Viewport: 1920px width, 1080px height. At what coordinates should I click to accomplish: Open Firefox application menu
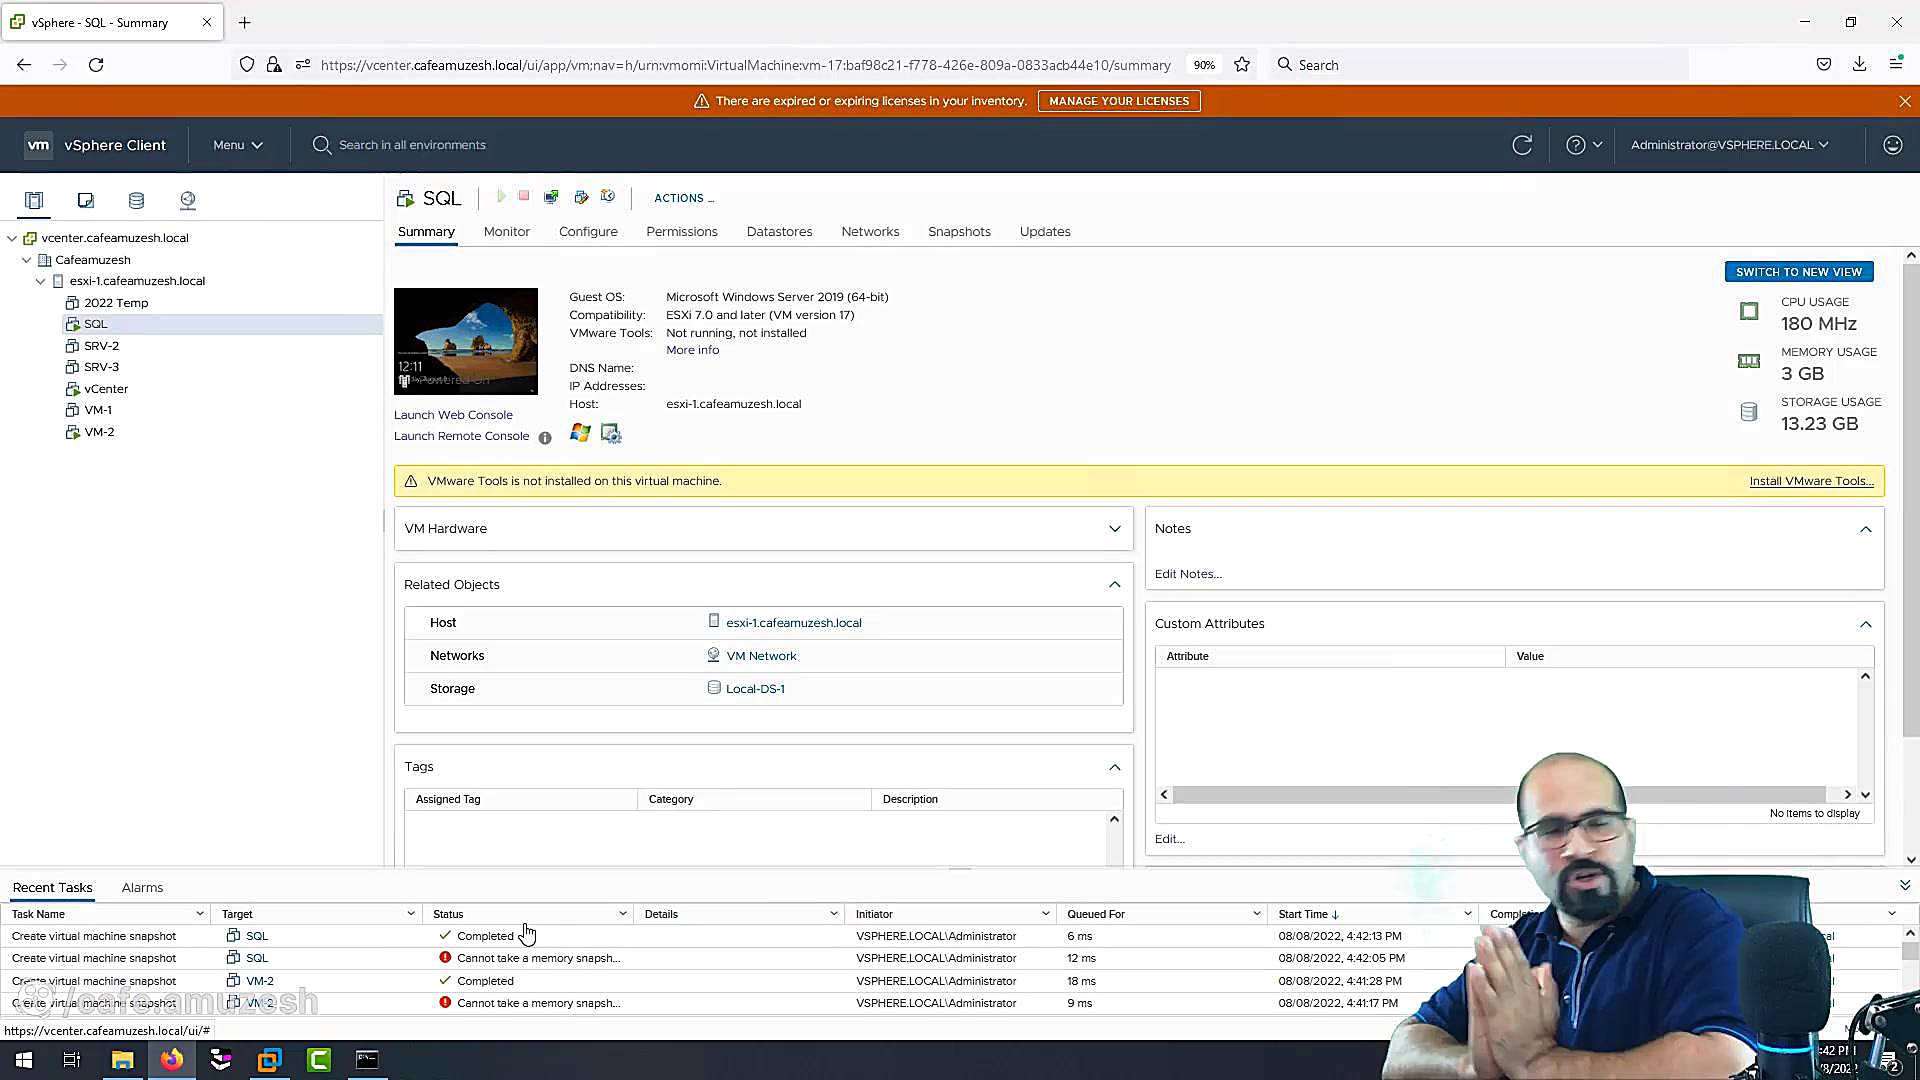1896,65
